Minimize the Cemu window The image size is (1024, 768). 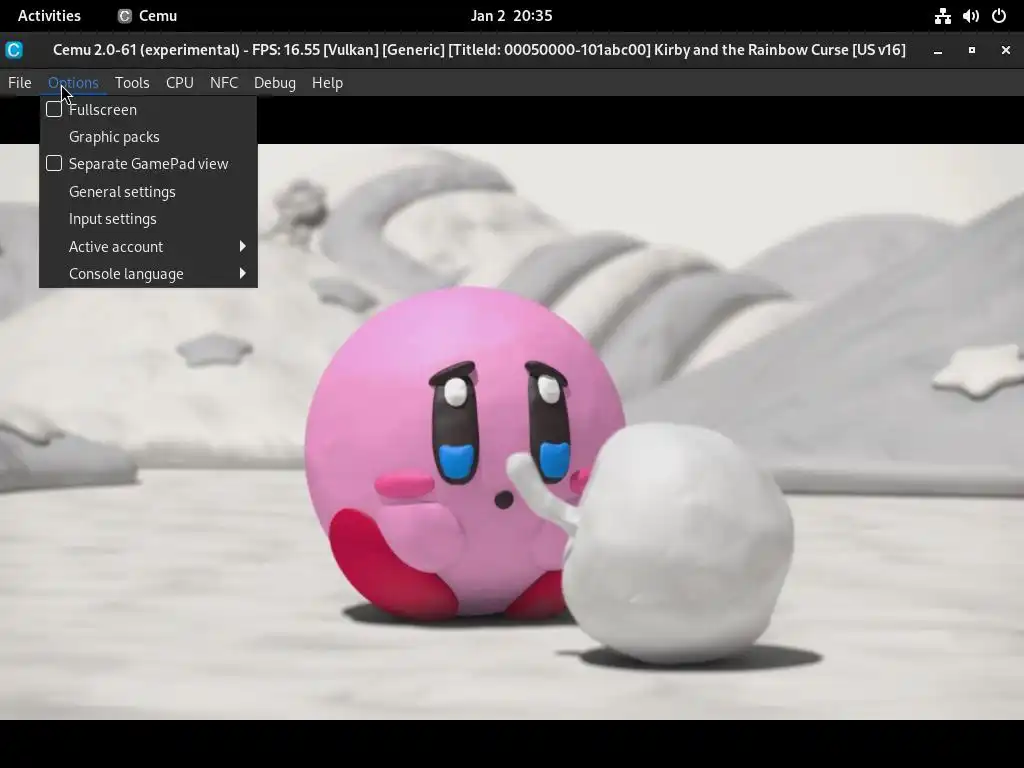pyautogui.click(x=938, y=50)
